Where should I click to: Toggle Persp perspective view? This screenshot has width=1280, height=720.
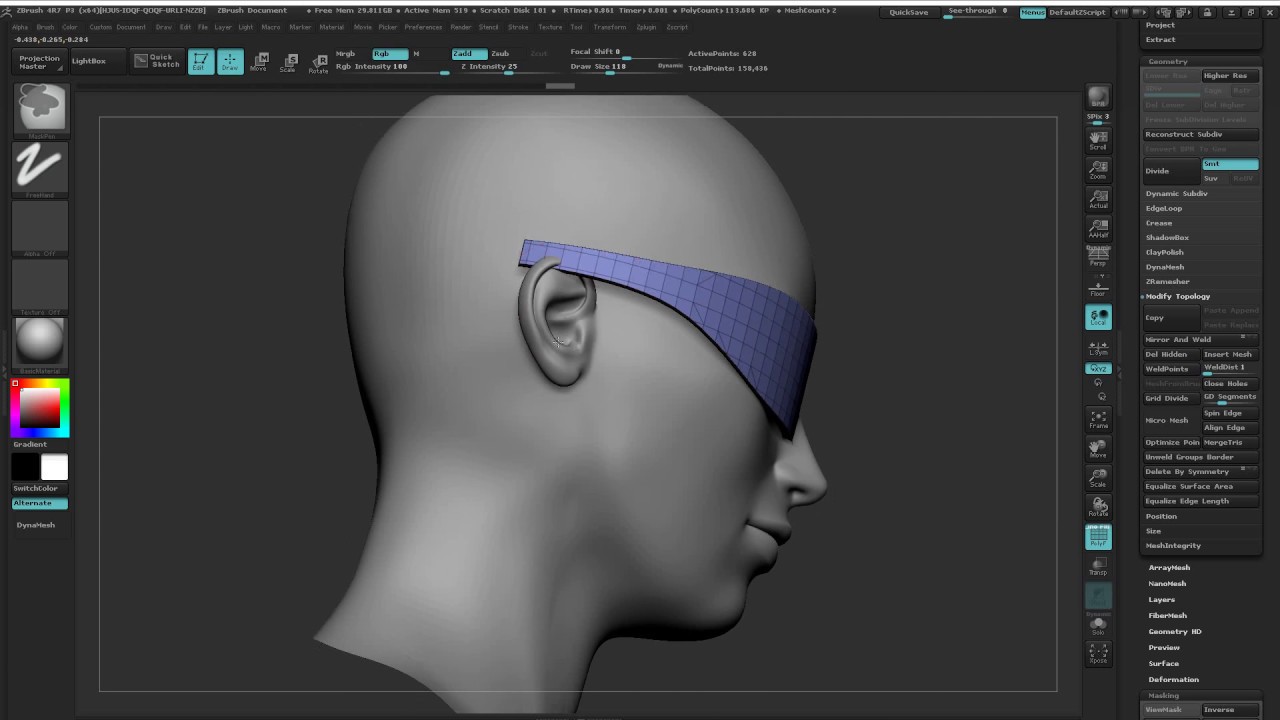(1098, 257)
